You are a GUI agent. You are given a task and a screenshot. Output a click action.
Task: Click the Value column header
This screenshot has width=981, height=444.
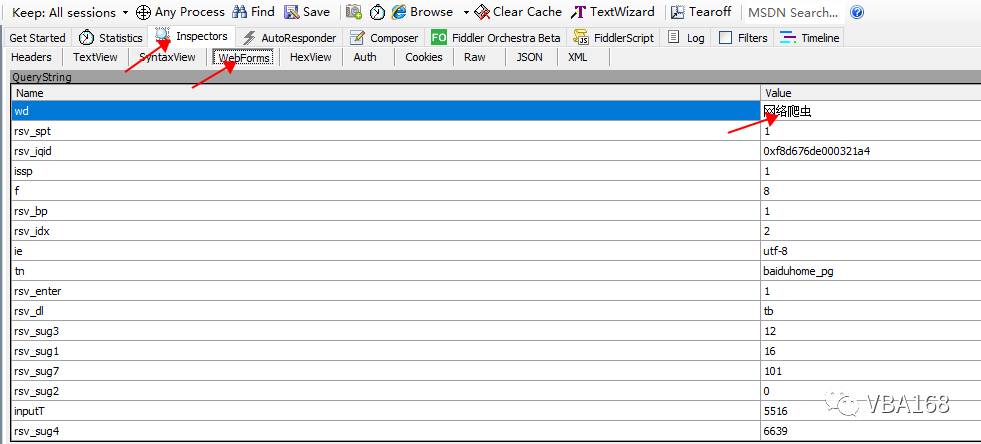click(871, 93)
